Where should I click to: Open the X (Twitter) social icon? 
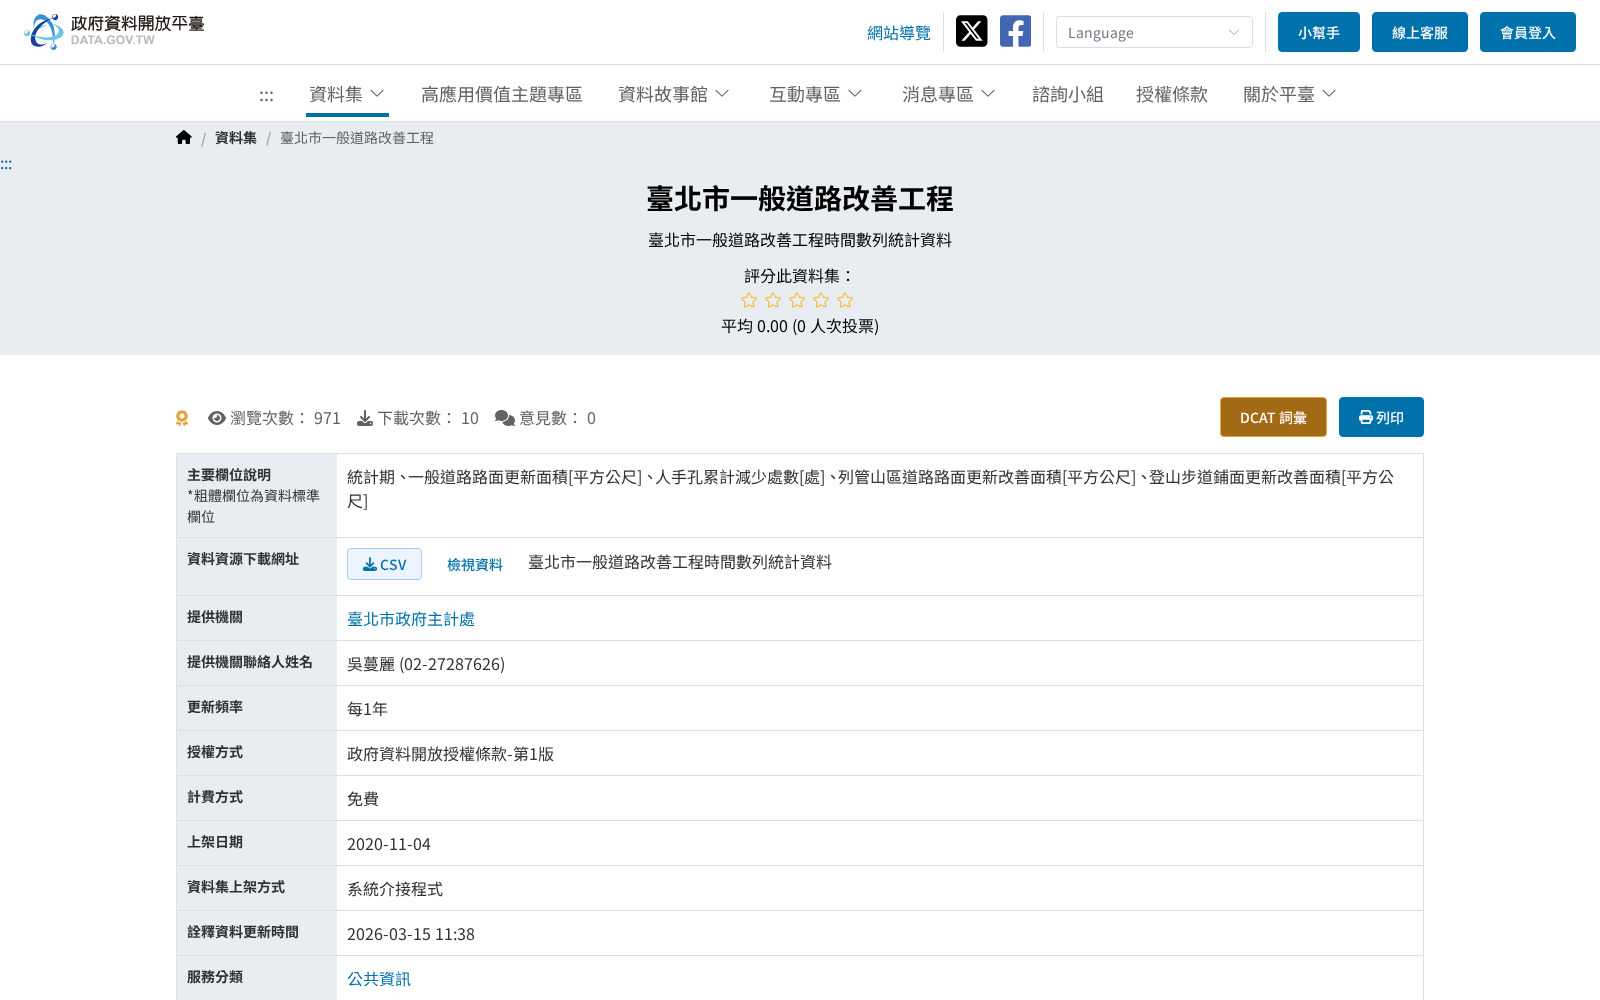coord(971,31)
